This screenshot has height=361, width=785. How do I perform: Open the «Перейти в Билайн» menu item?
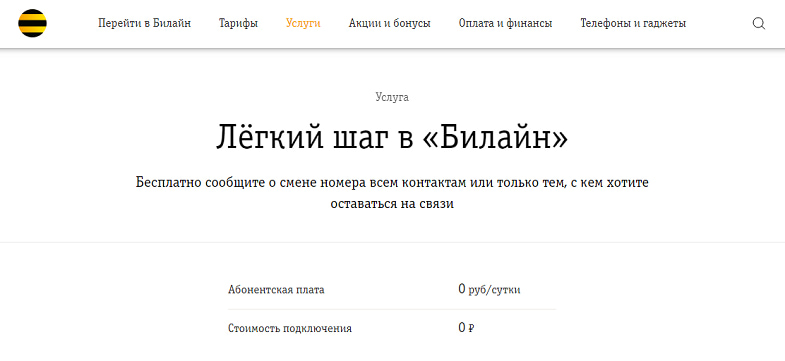click(144, 23)
